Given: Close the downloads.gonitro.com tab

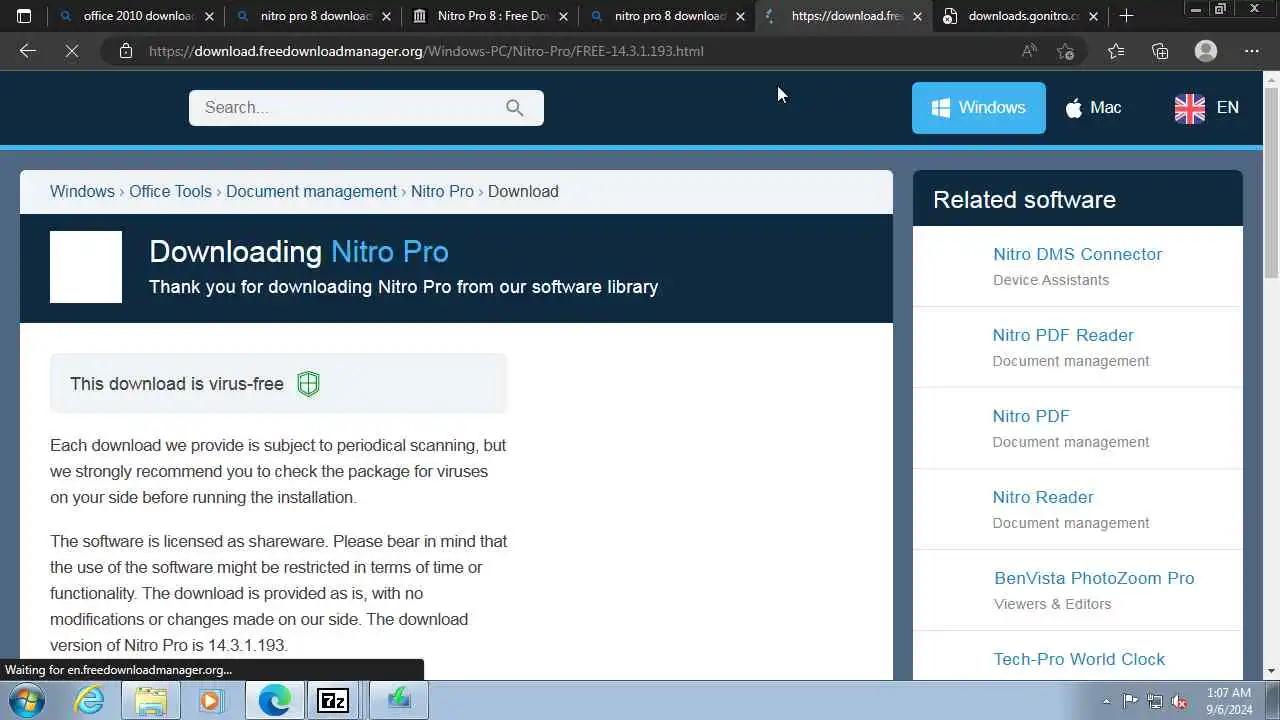Looking at the screenshot, I should click(x=1094, y=16).
